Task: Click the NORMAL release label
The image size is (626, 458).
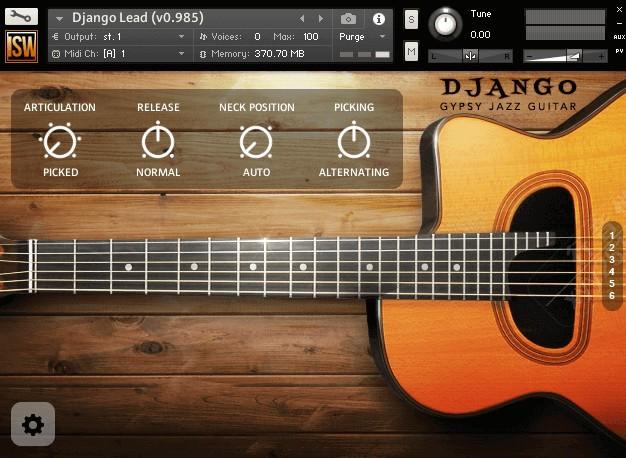Action: click(158, 172)
